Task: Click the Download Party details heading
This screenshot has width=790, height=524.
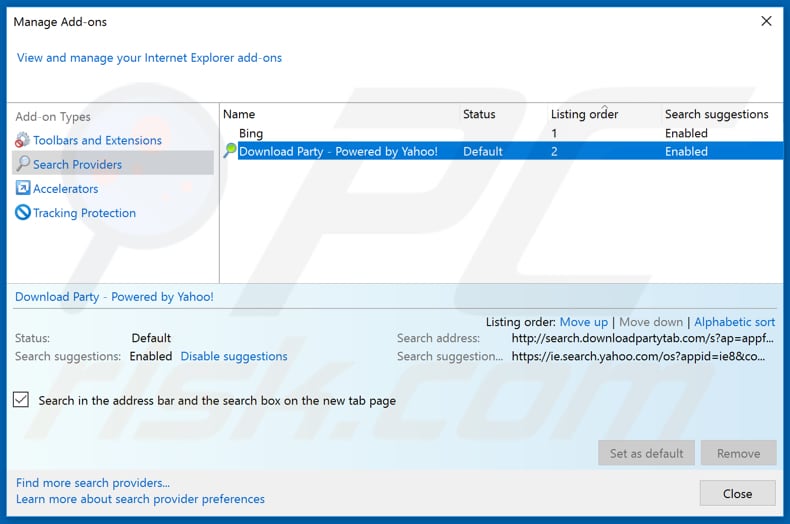Action: [x=114, y=297]
